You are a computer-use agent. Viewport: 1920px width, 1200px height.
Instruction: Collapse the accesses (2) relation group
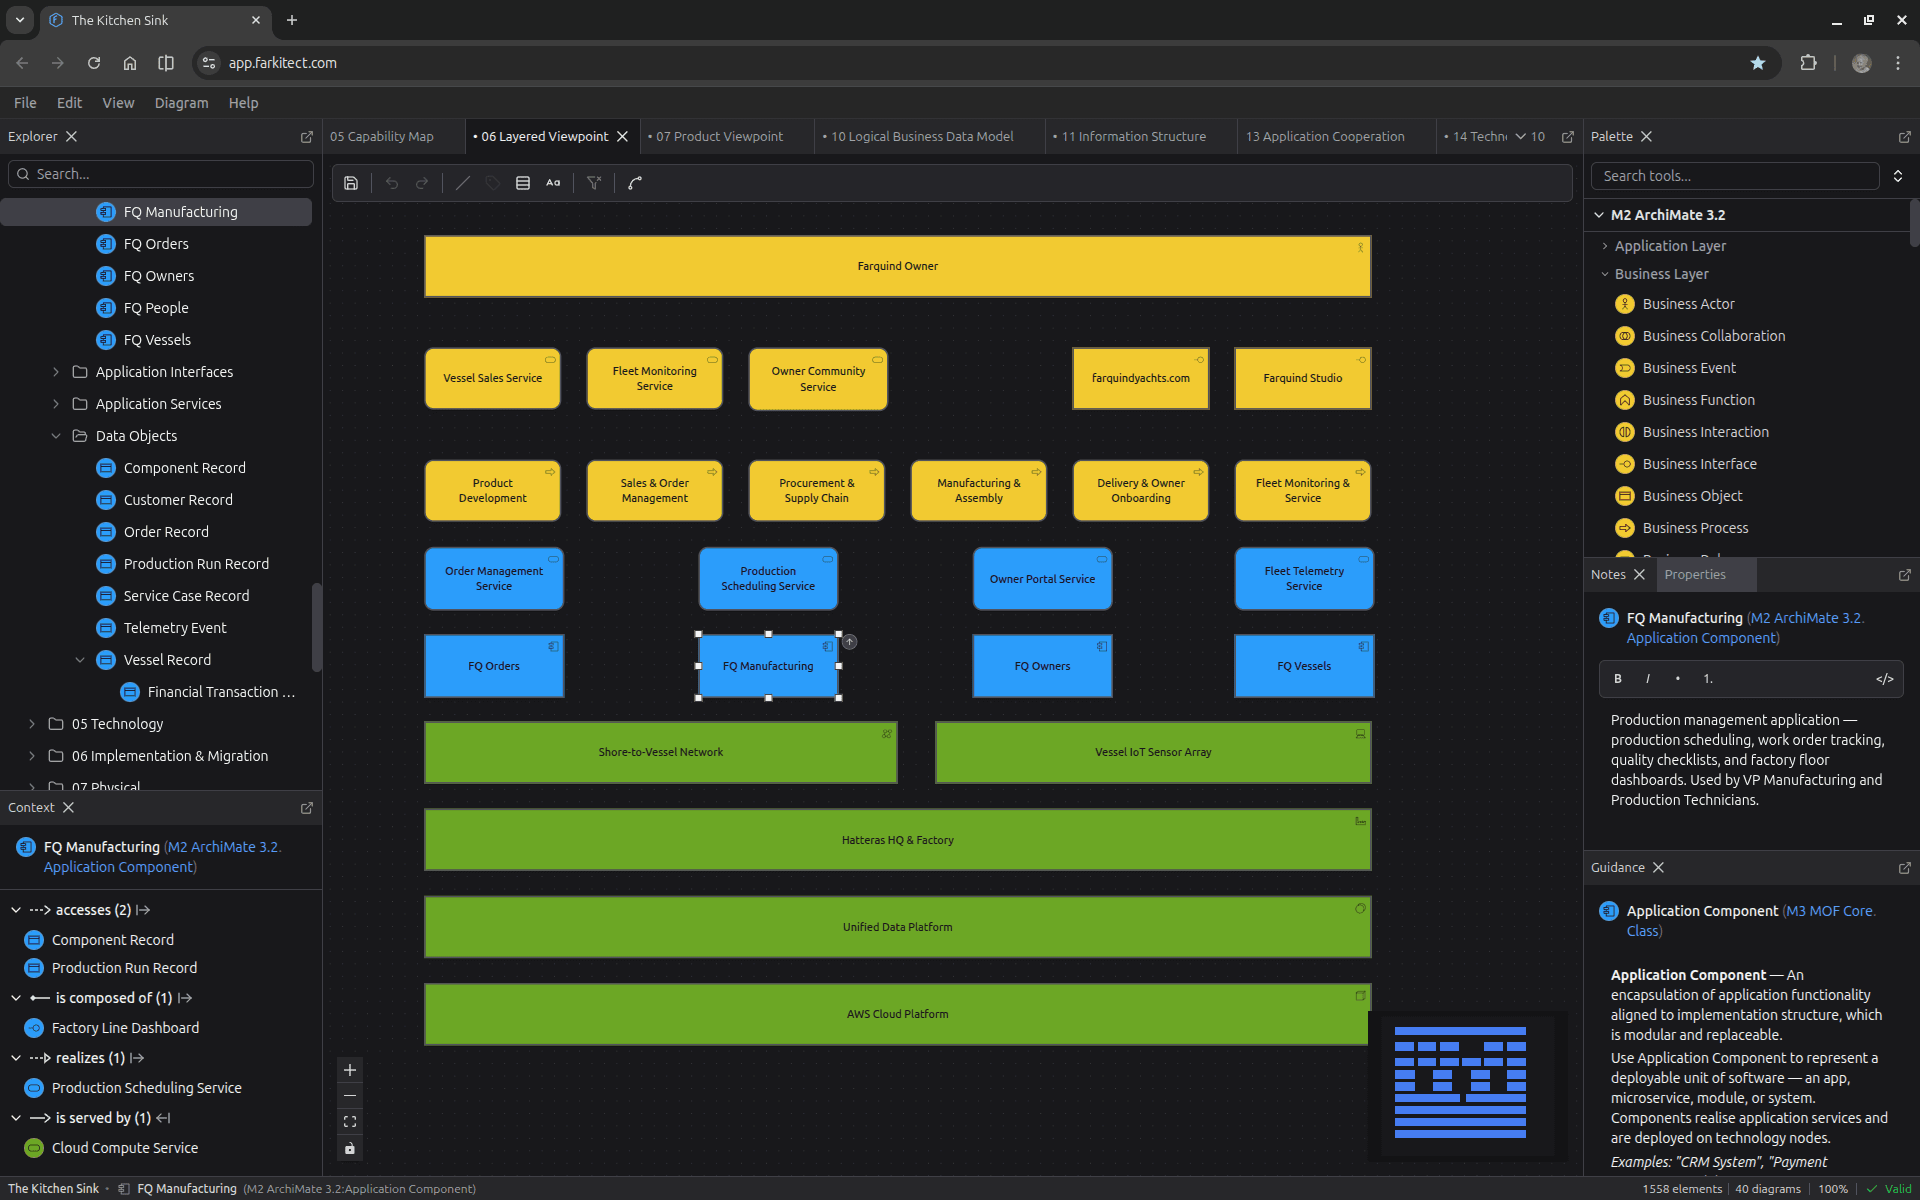tap(16, 910)
